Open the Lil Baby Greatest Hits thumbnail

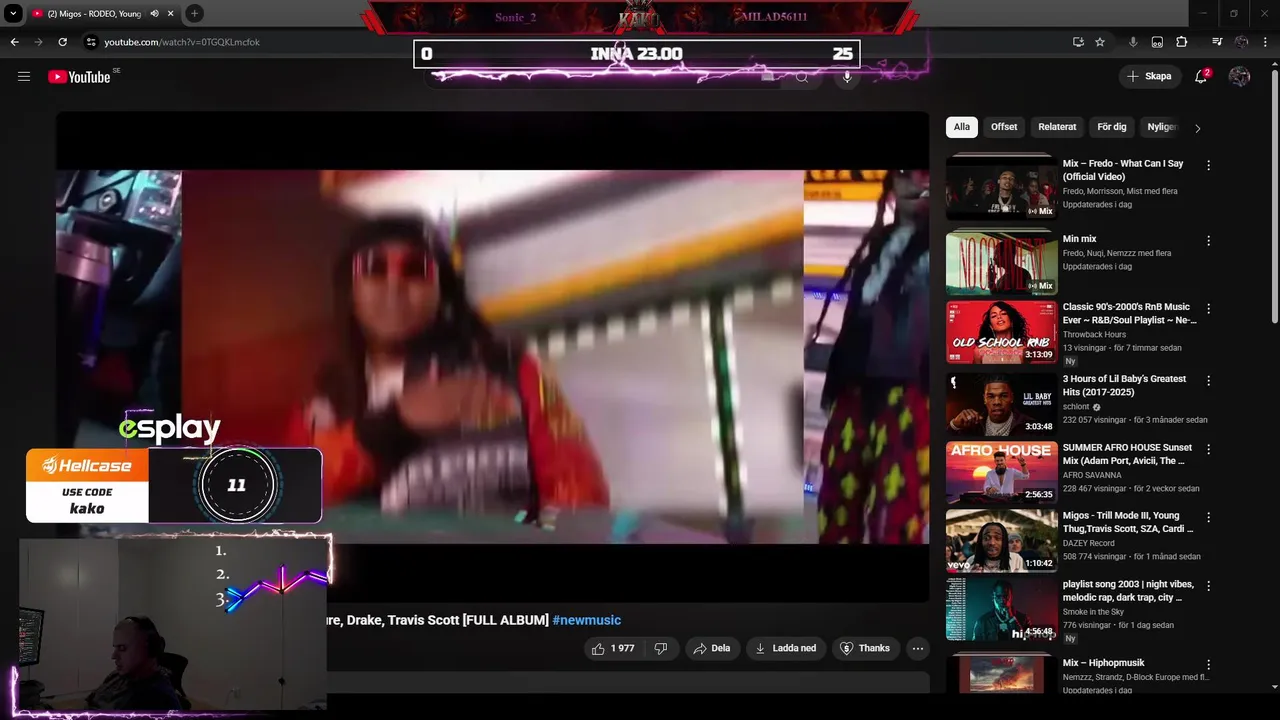click(1001, 404)
